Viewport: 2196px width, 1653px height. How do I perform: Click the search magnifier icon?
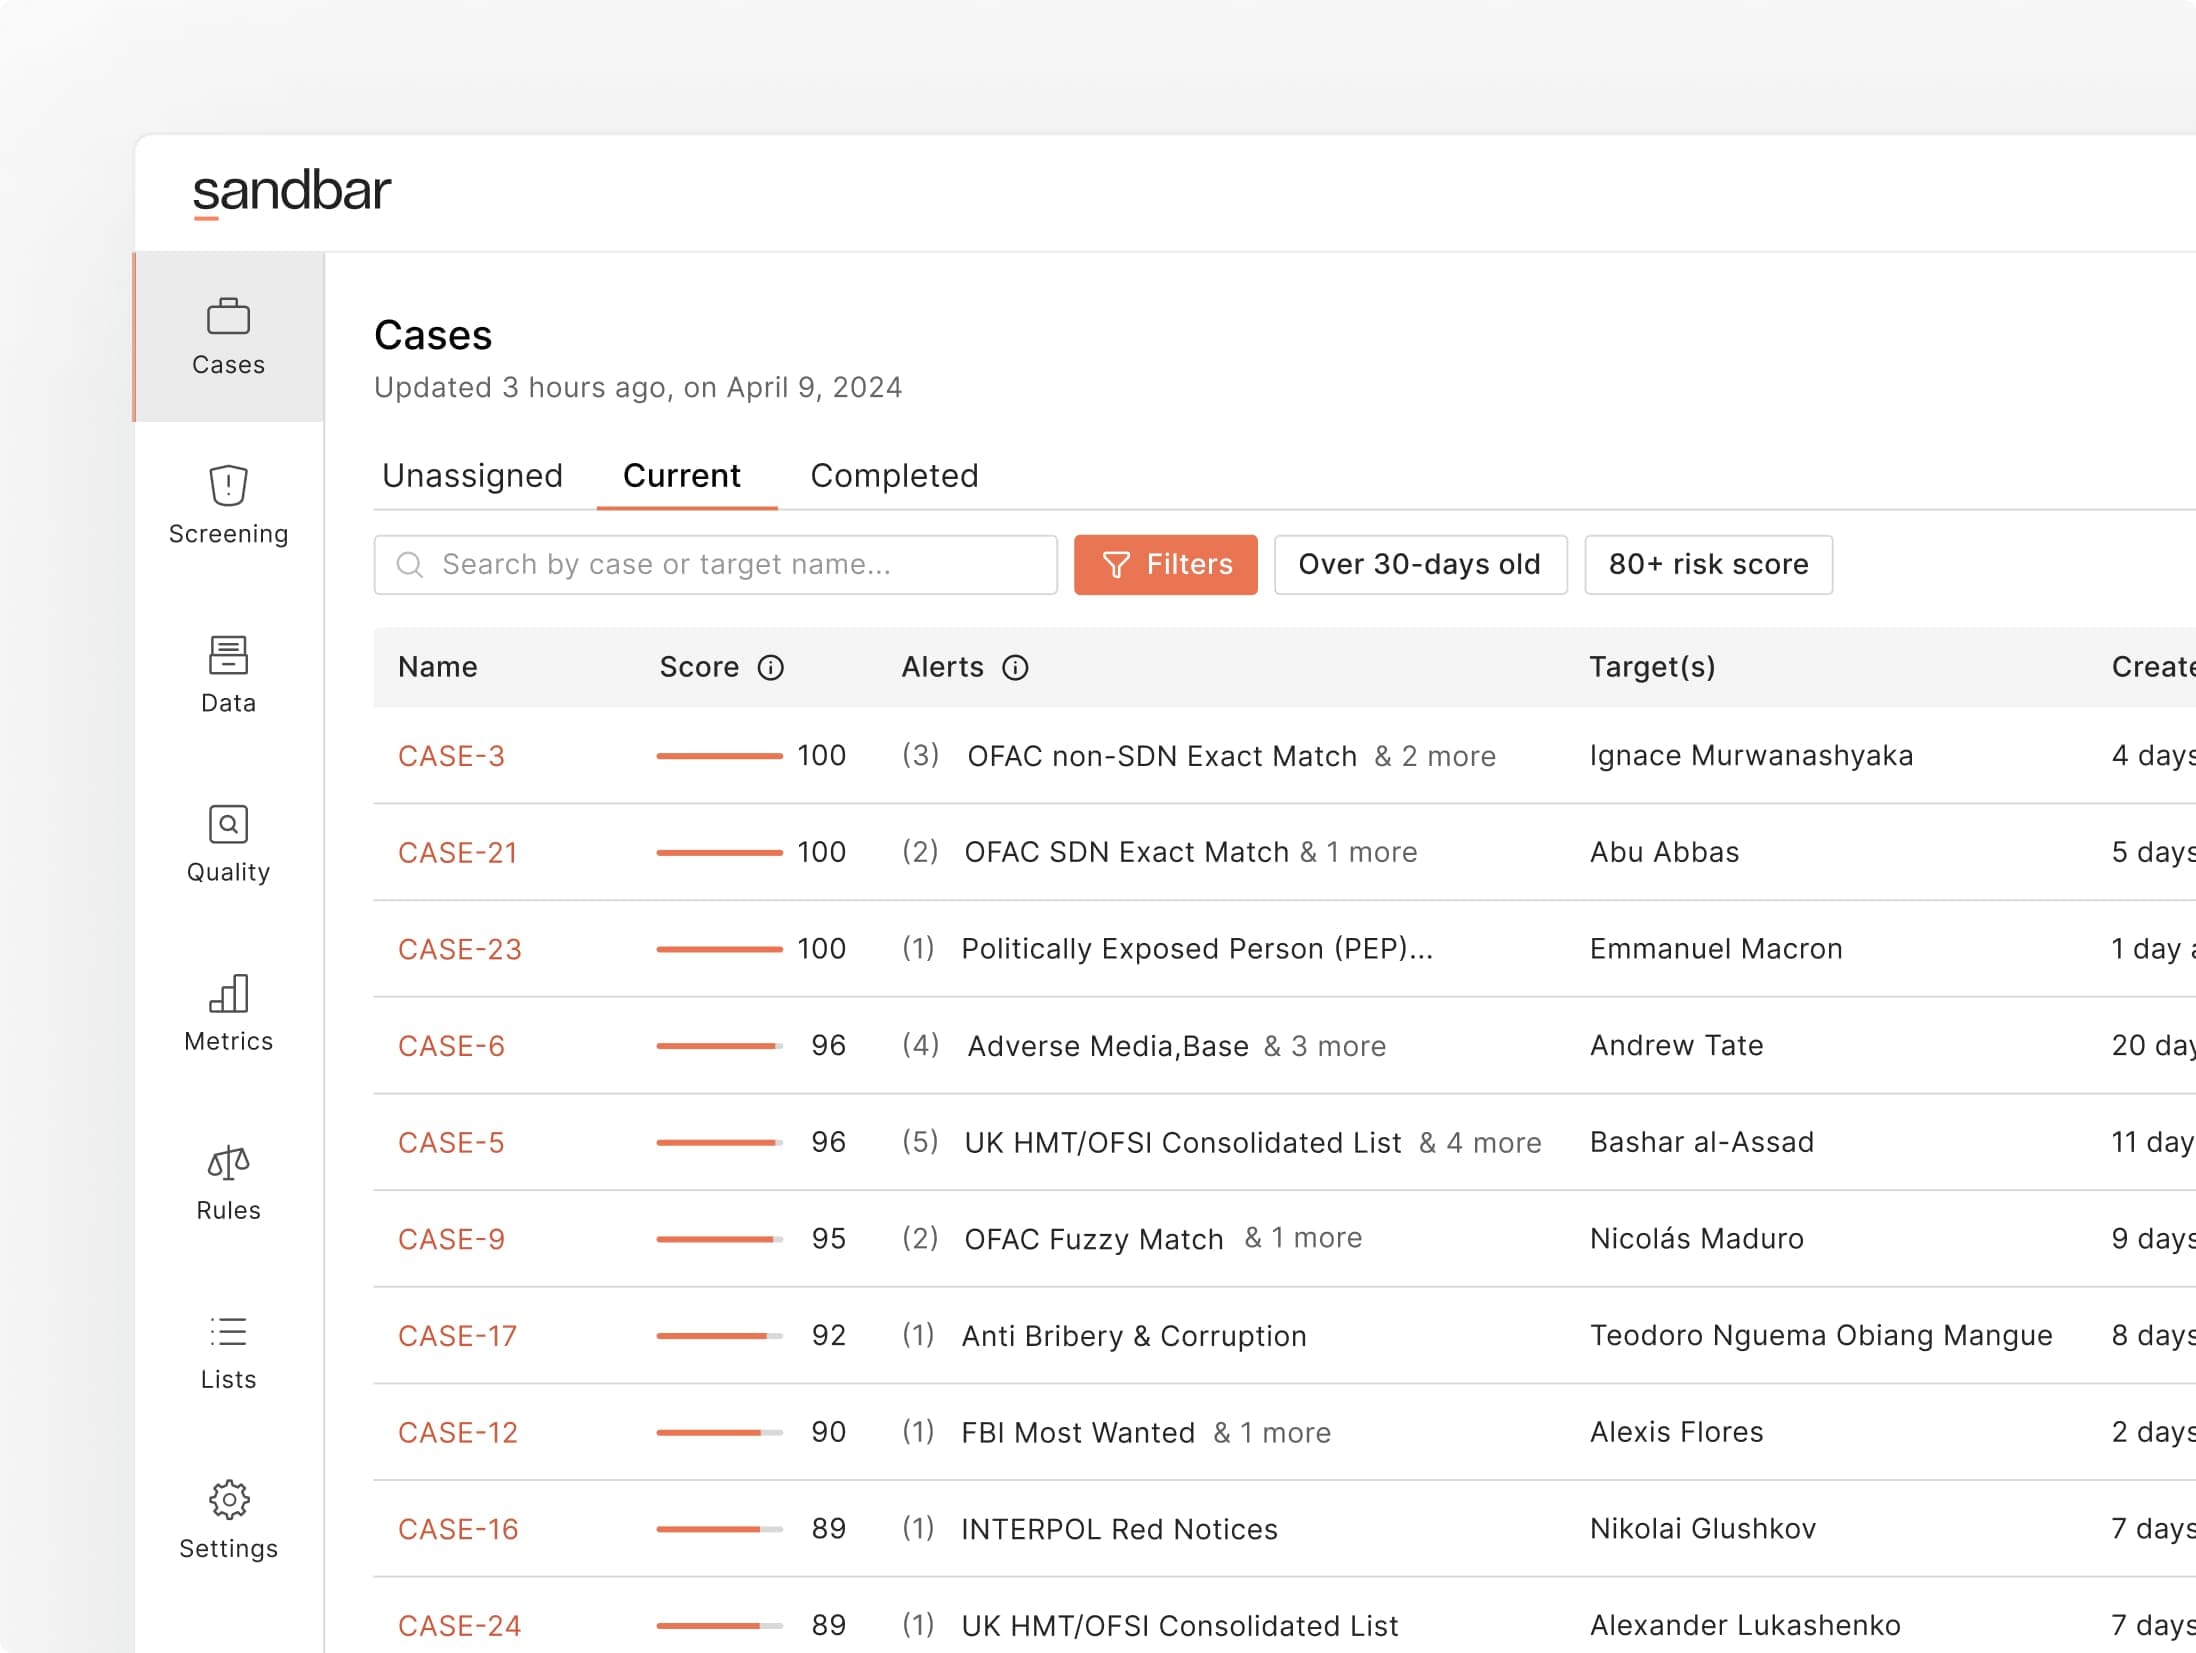409,564
